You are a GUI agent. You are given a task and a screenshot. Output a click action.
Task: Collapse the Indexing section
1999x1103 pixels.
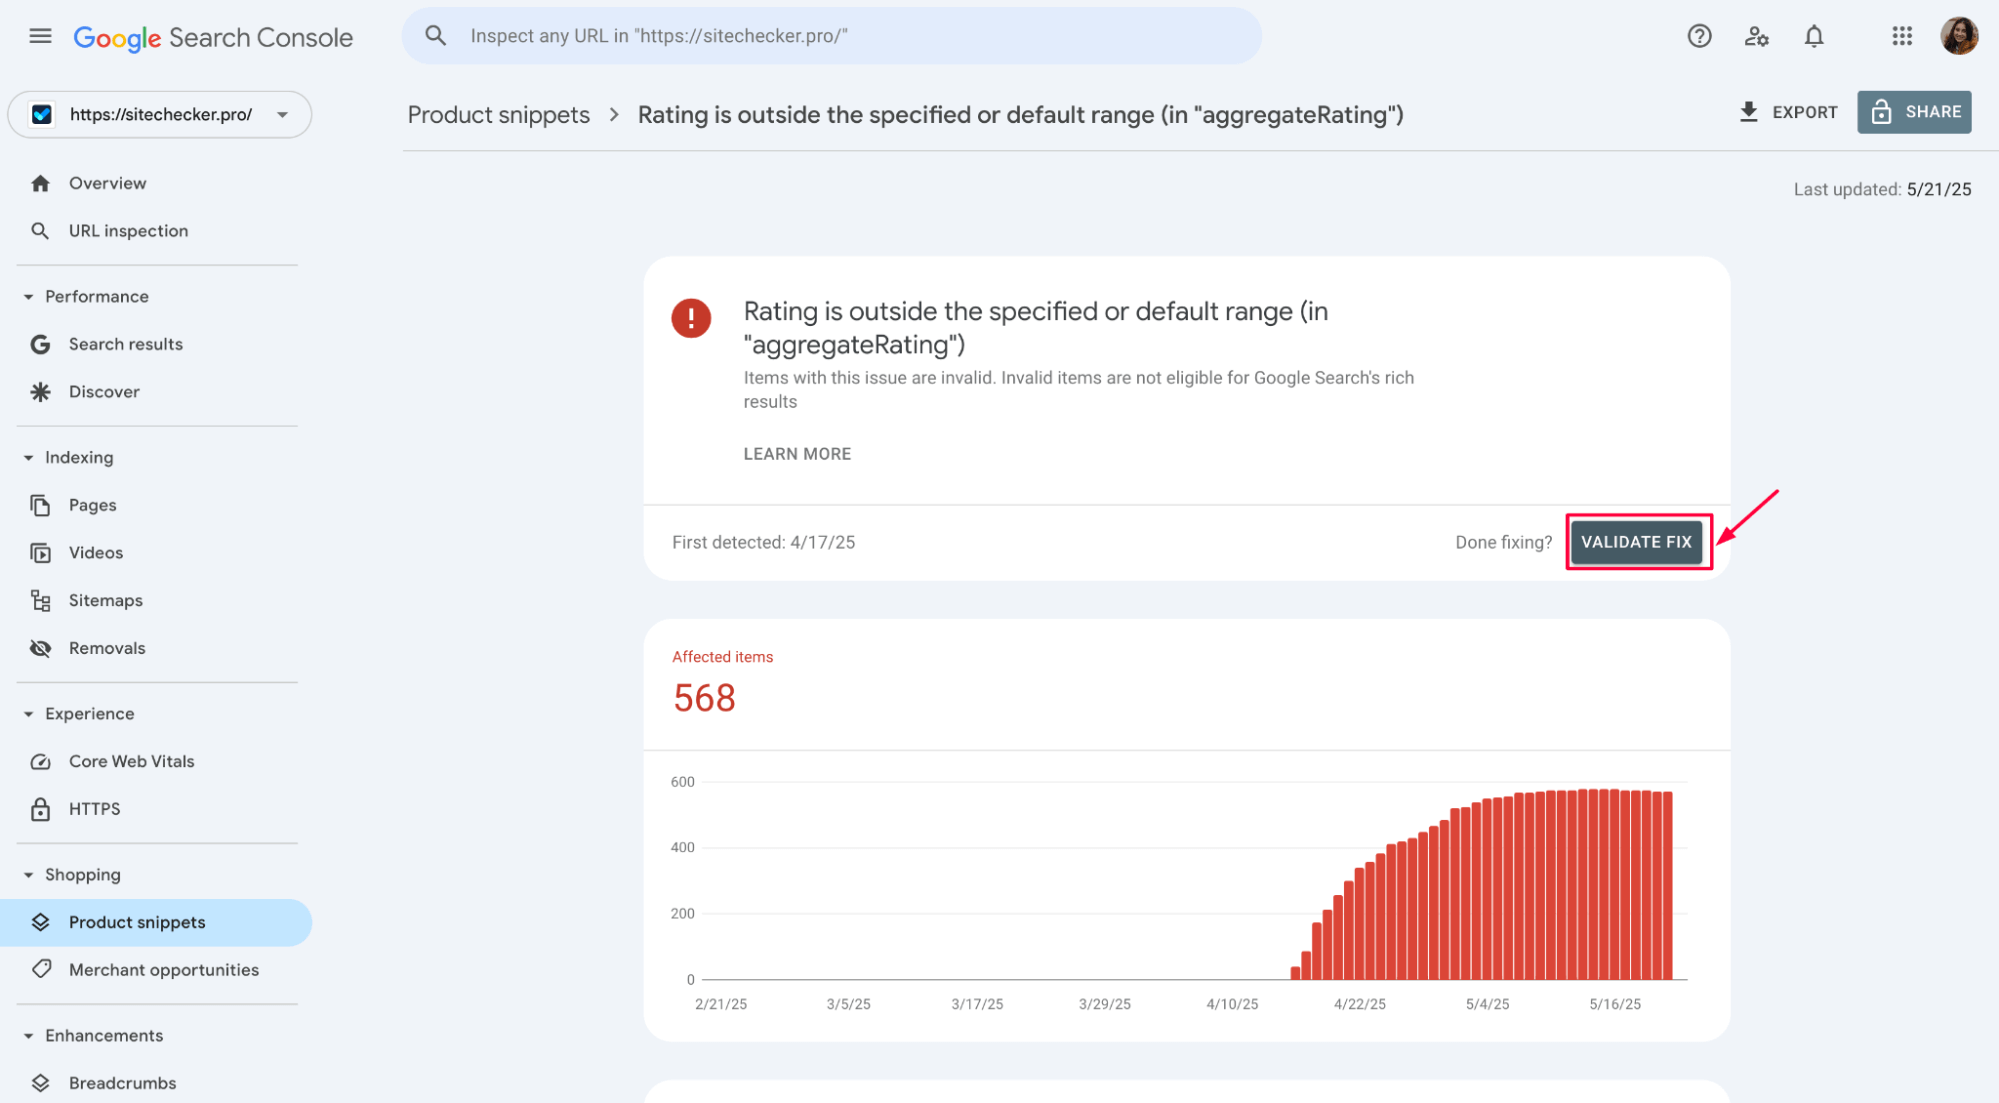(28, 458)
